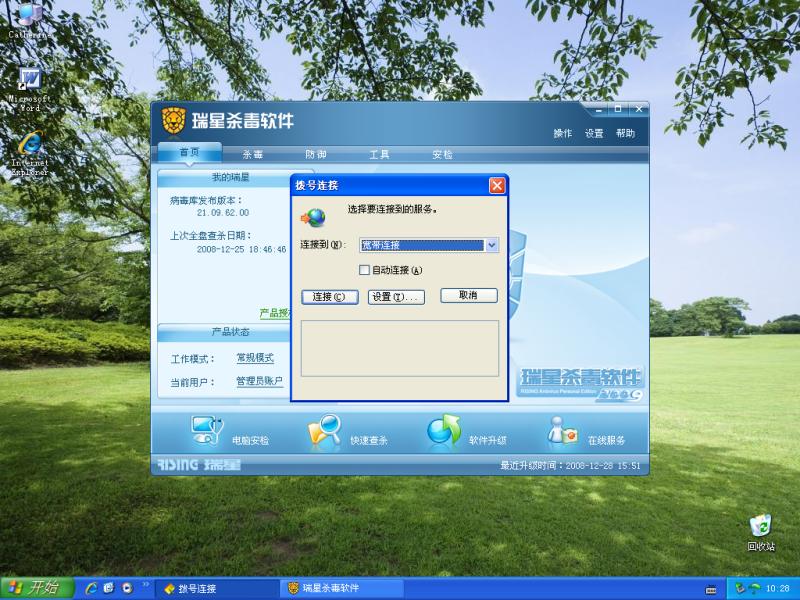
Task: Switch to the 杀毒 tab
Action: point(253,154)
